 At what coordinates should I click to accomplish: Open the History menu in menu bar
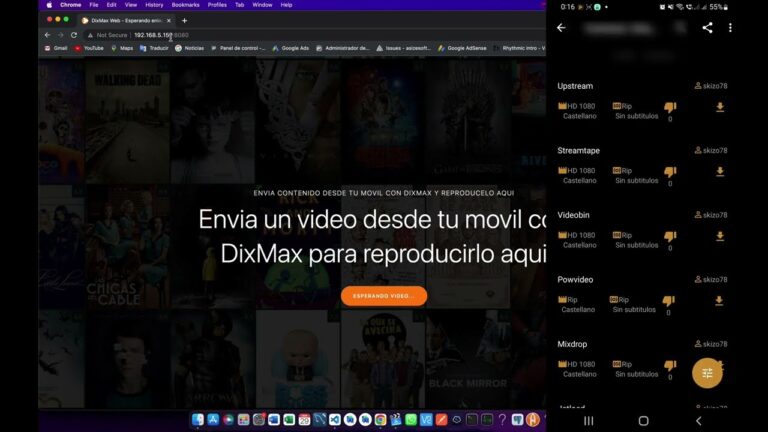tap(154, 5)
